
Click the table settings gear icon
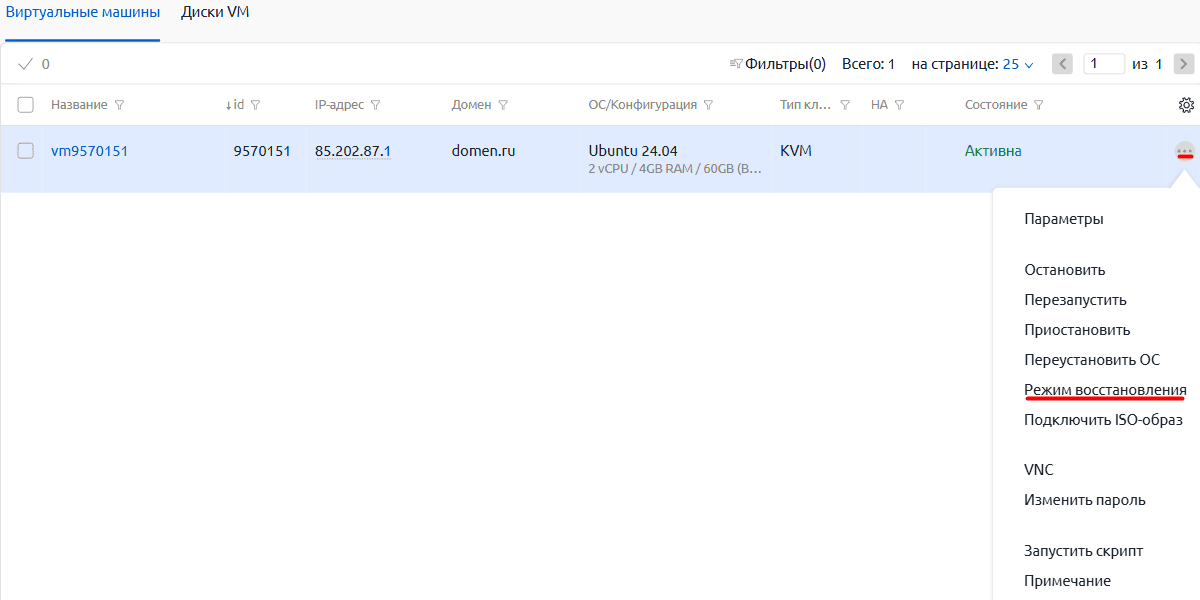click(1186, 105)
